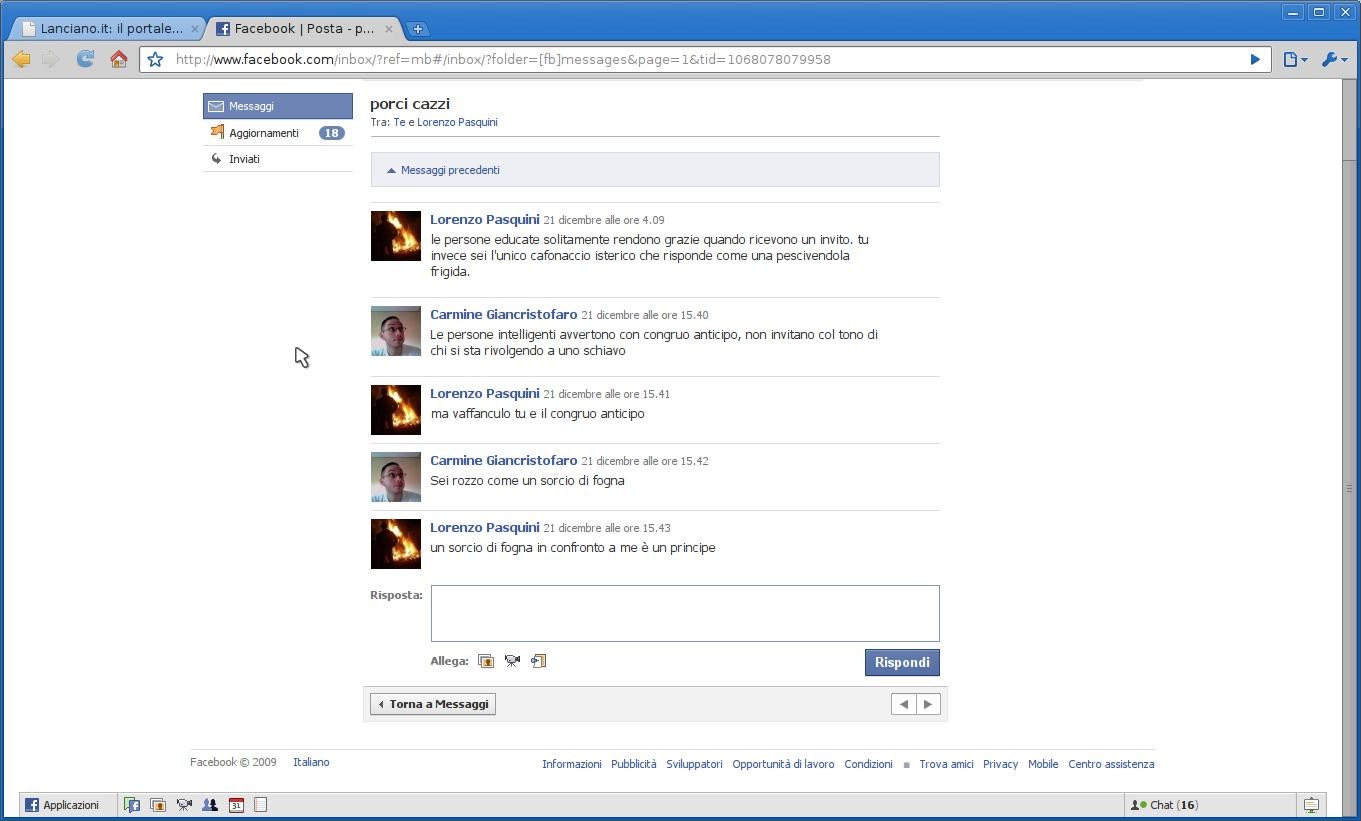Open the wrench settings menu
1361x821 pixels.
[x=1333, y=60]
